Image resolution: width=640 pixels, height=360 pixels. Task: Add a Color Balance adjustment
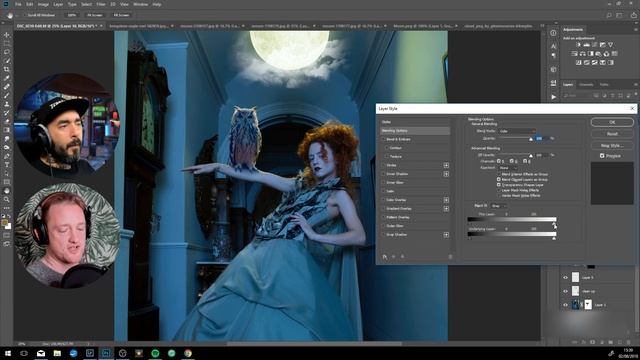pyautogui.click(x=582, y=53)
